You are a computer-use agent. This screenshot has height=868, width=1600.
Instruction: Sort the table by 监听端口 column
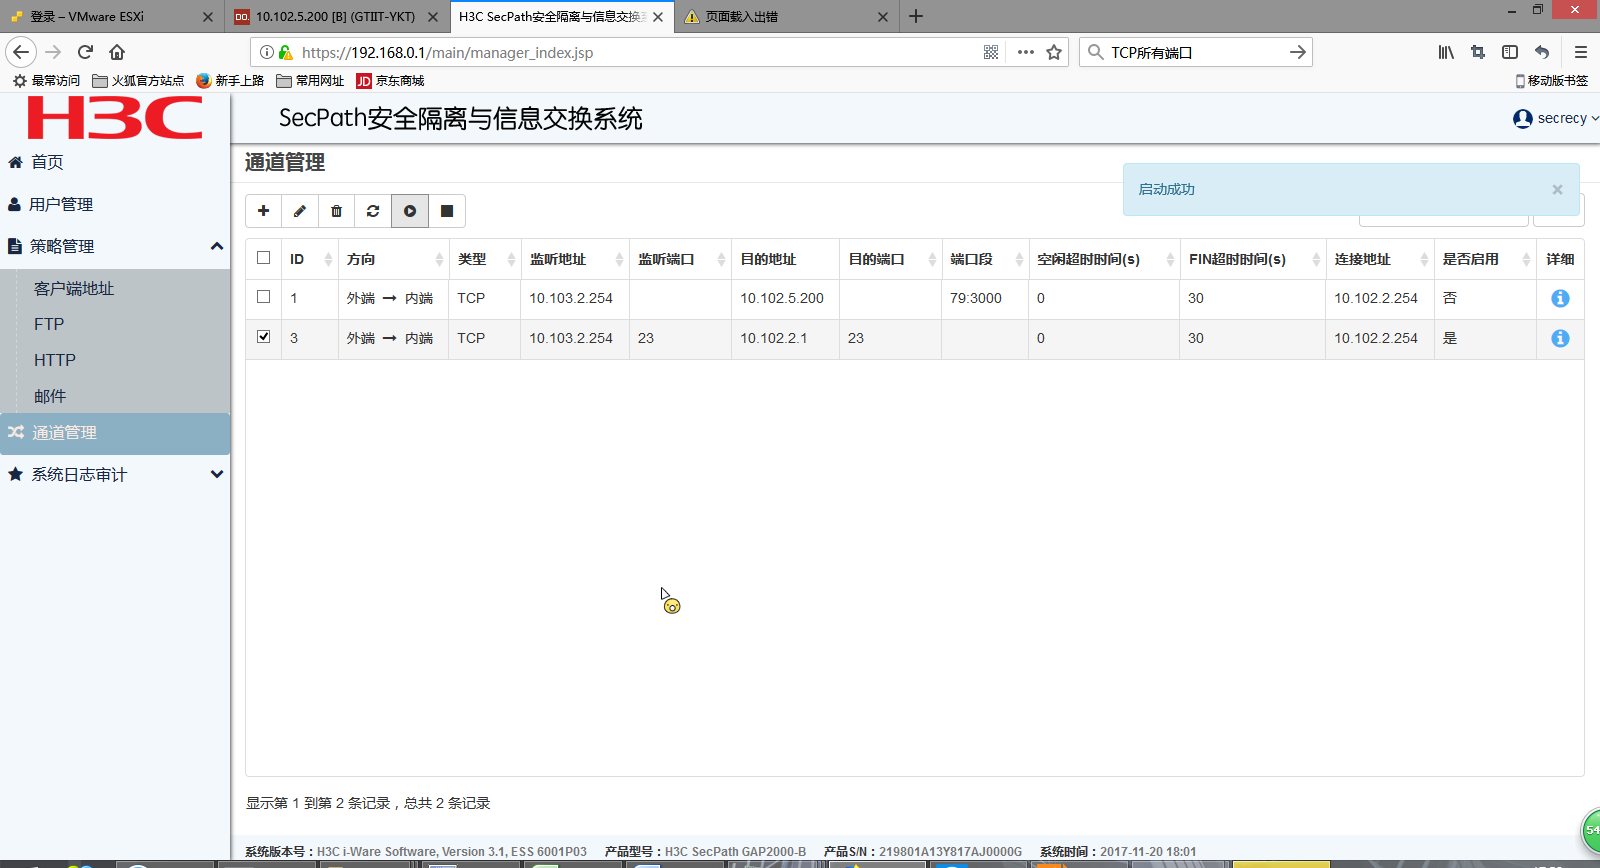pyautogui.click(x=681, y=259)
